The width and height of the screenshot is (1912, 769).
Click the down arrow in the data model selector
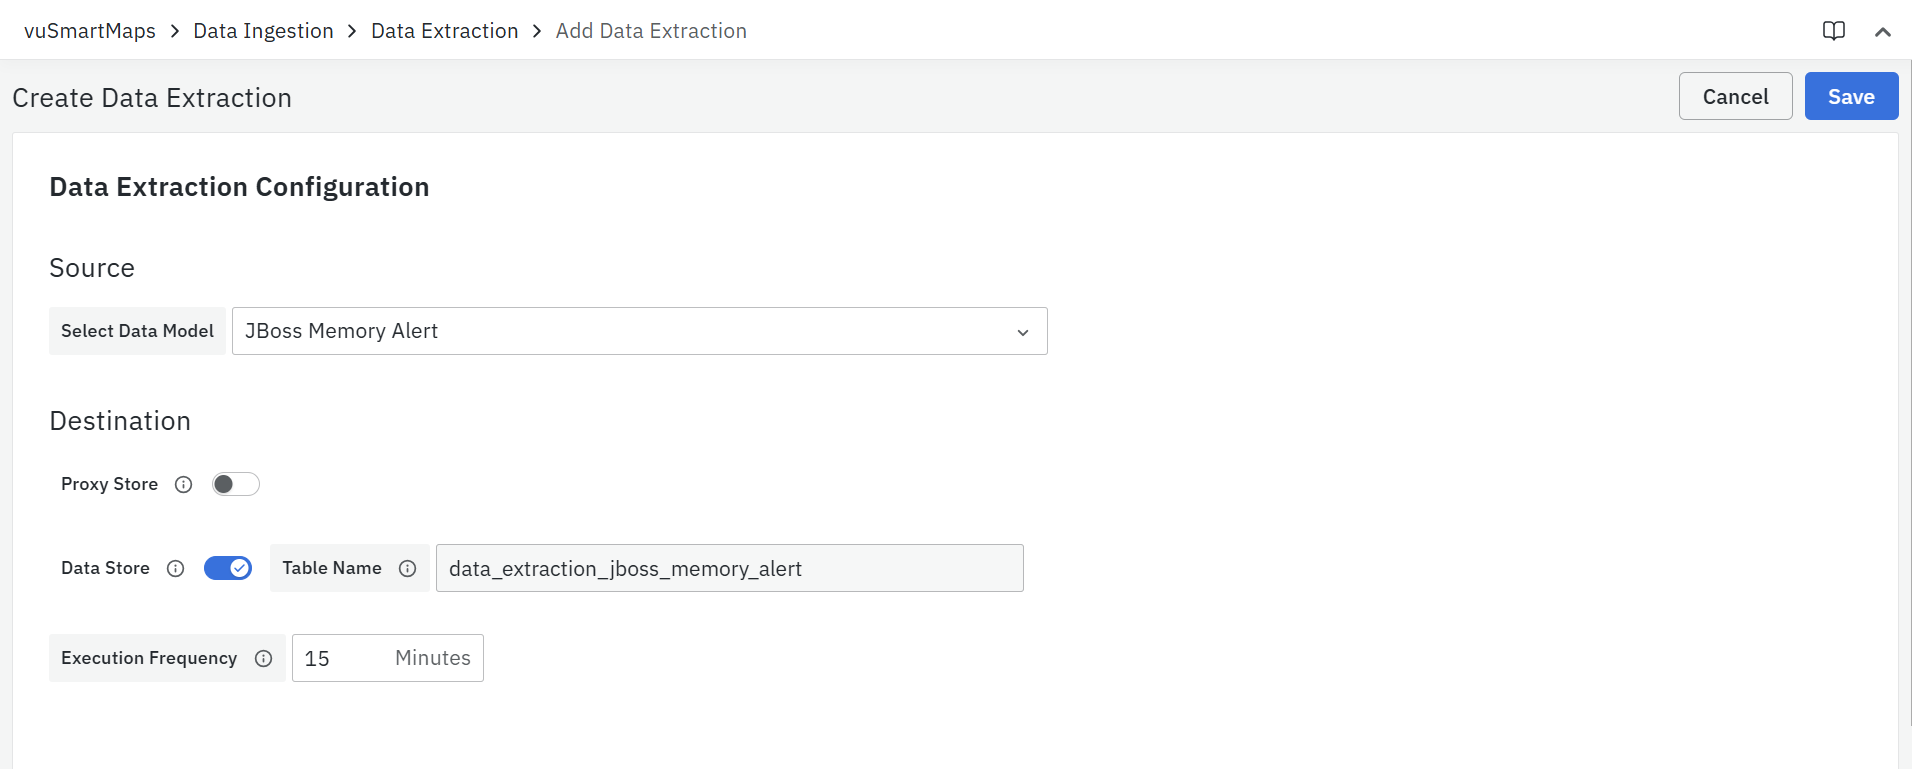[x=1022, y=332]
